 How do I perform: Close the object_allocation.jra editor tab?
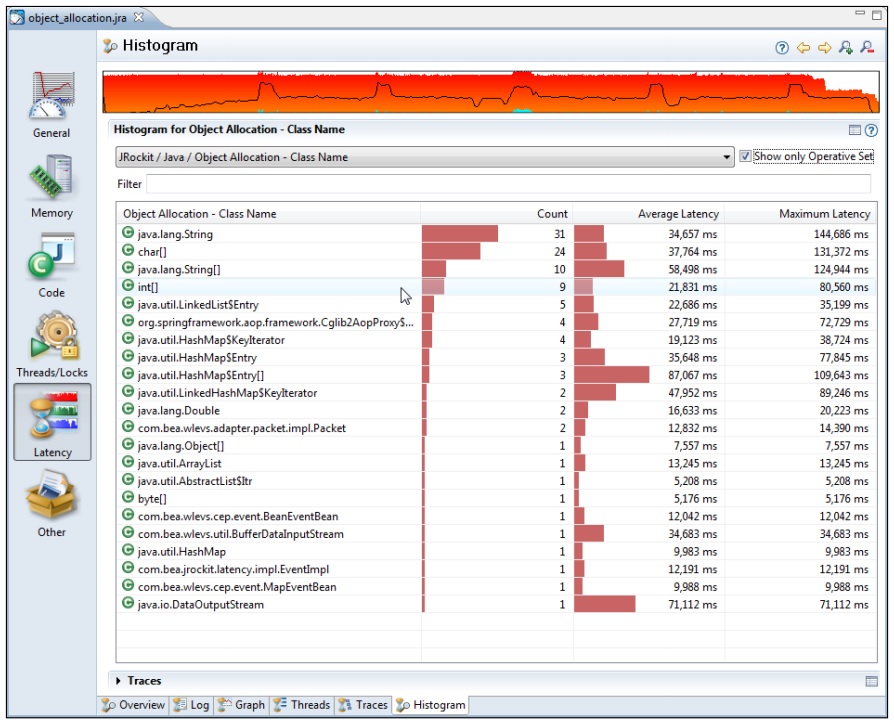click(139, 18)
